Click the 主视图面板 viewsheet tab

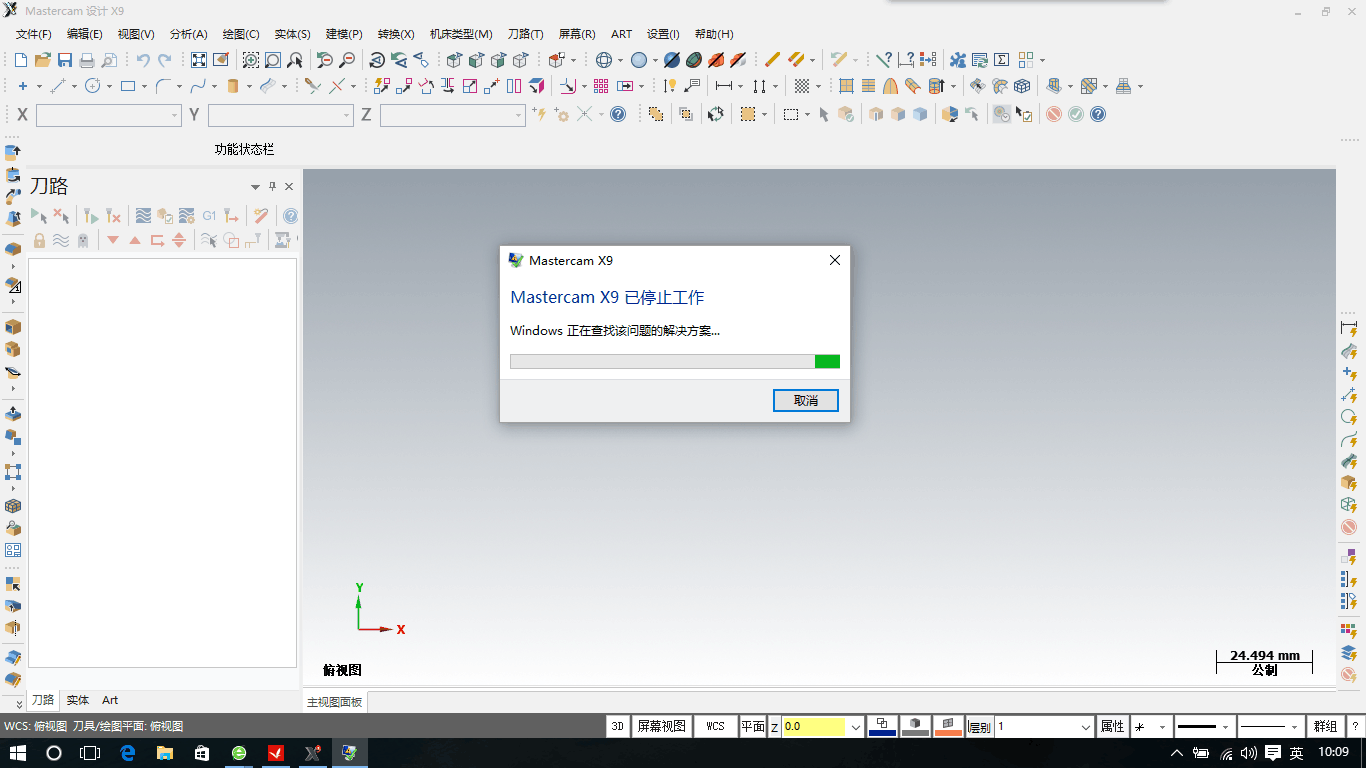[x=334, y=702]
